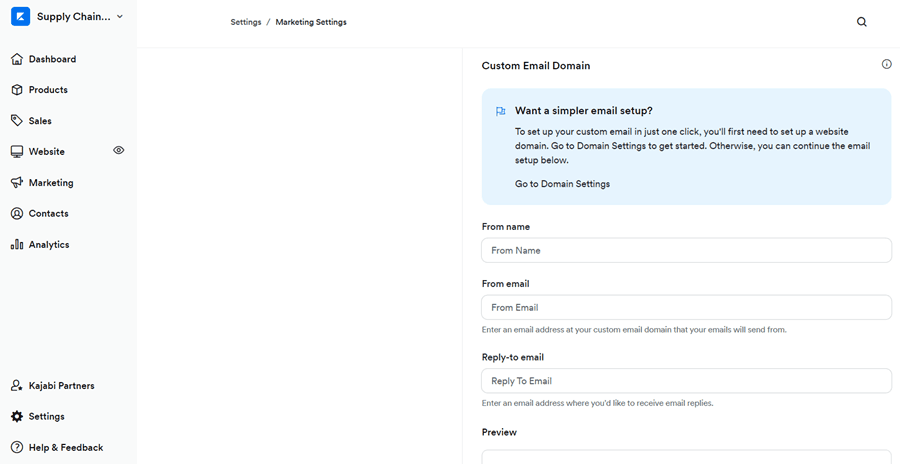Click the Products box icon
Screen dimensions: 900x464
click(17, 90)
